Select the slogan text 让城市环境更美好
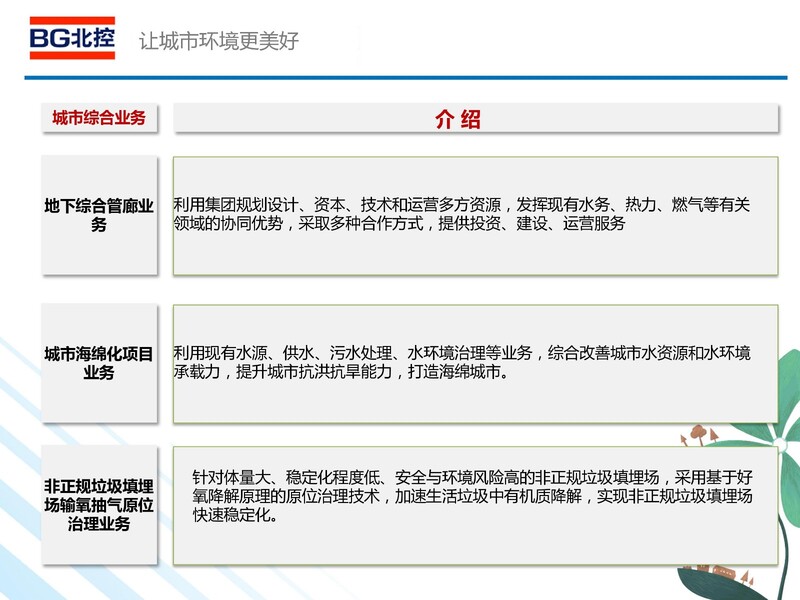 219,41
